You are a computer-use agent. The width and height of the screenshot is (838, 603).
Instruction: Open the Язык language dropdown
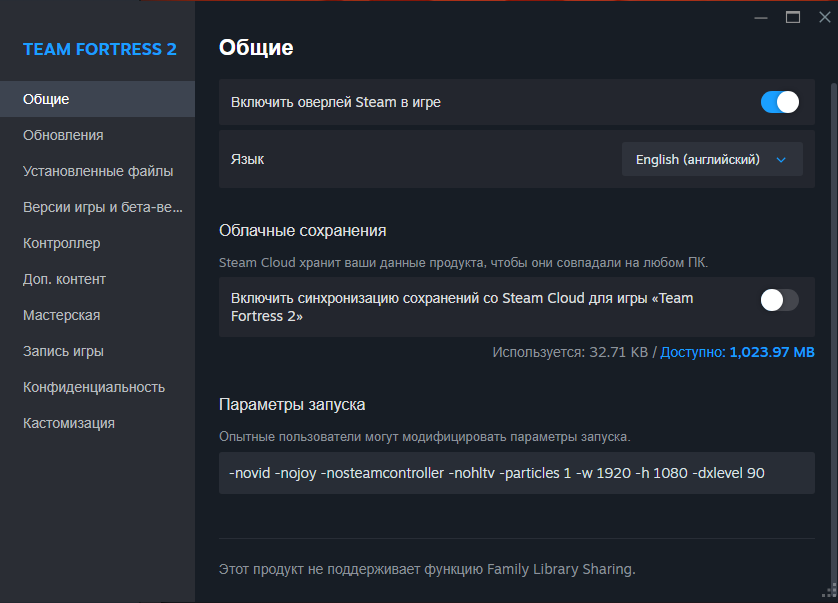[x=712, y=159]
